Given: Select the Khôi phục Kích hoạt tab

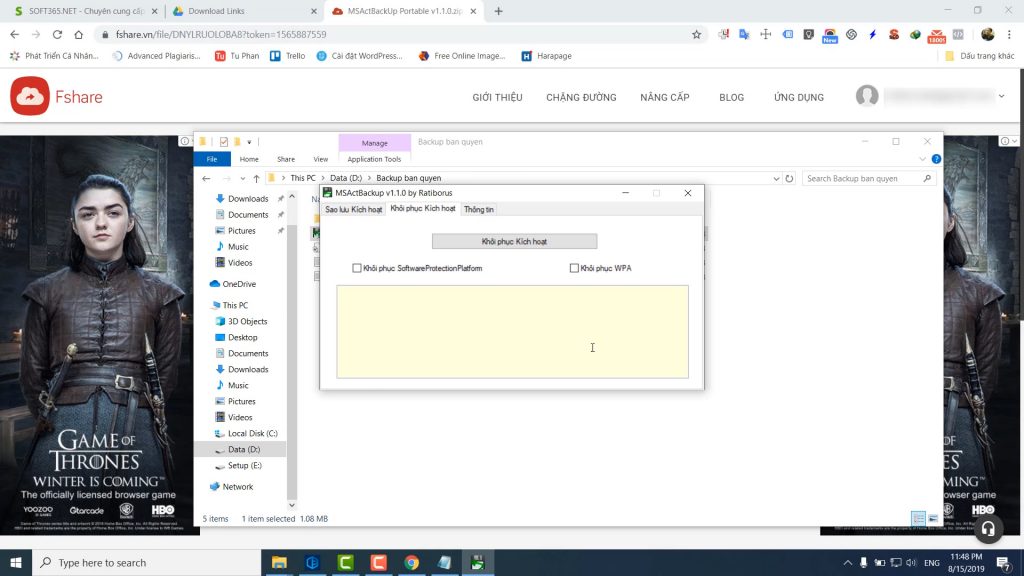Looking at the screenshot, I should tap(423, 208).
